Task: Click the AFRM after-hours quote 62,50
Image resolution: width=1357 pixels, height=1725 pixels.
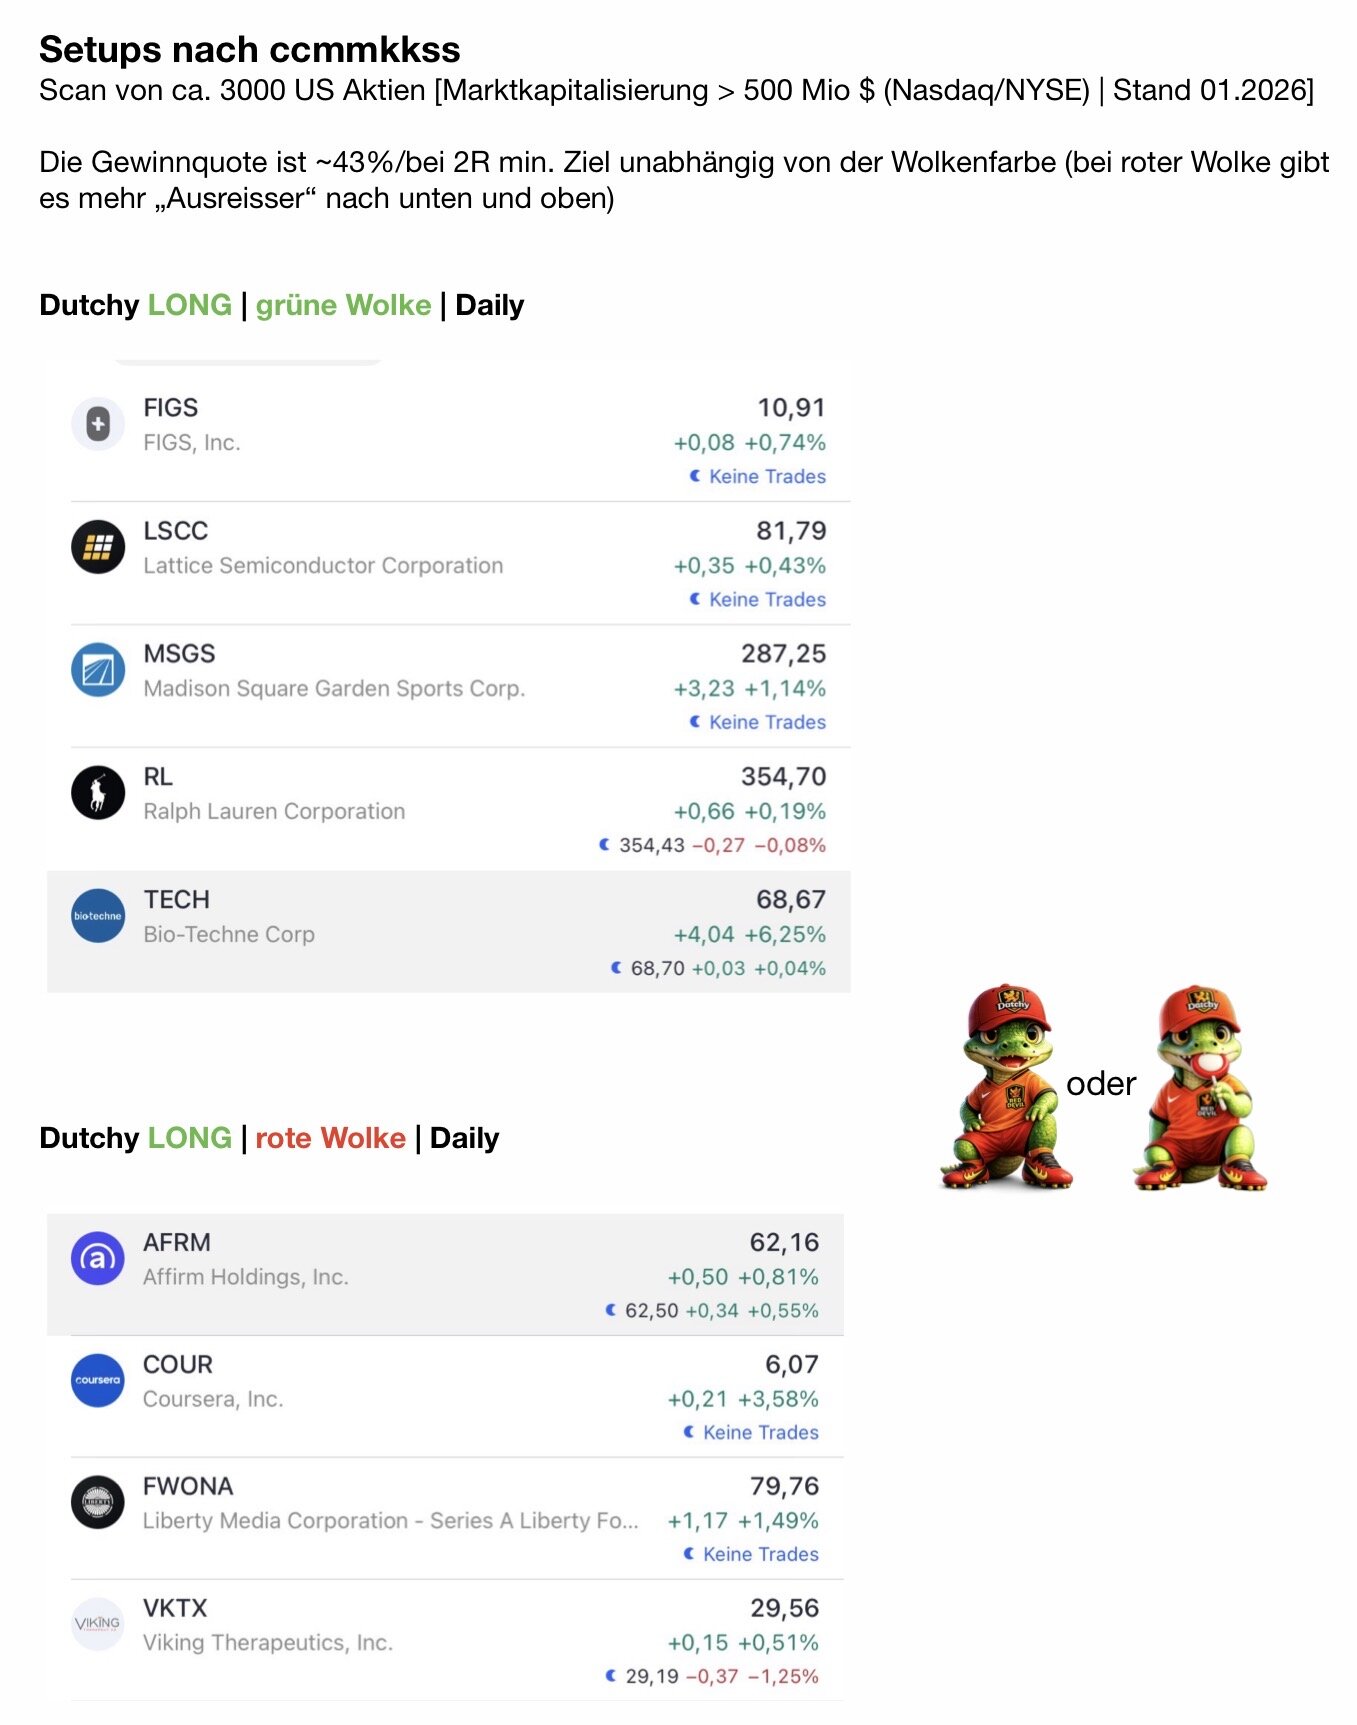Action: pyautogui.click(x=651, y=1311)
